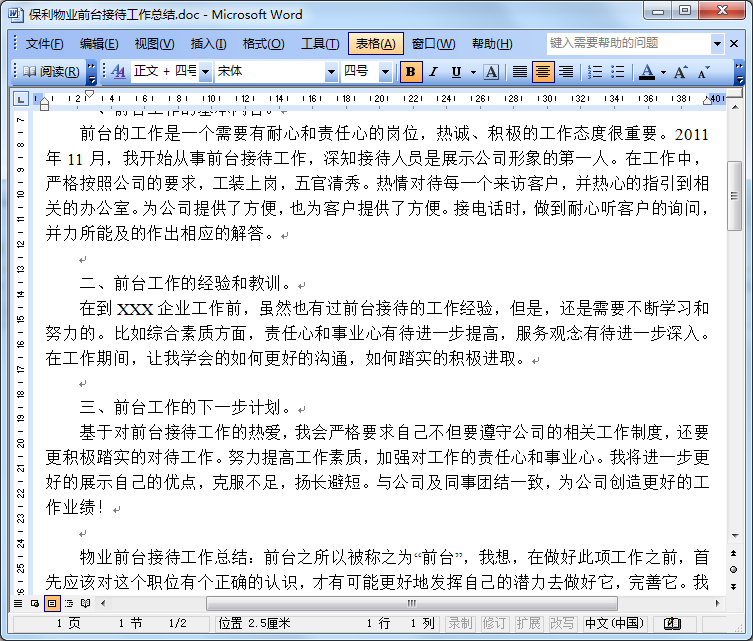753x641 pixels.
Task: Apply character border button
Action: (491, 72)
